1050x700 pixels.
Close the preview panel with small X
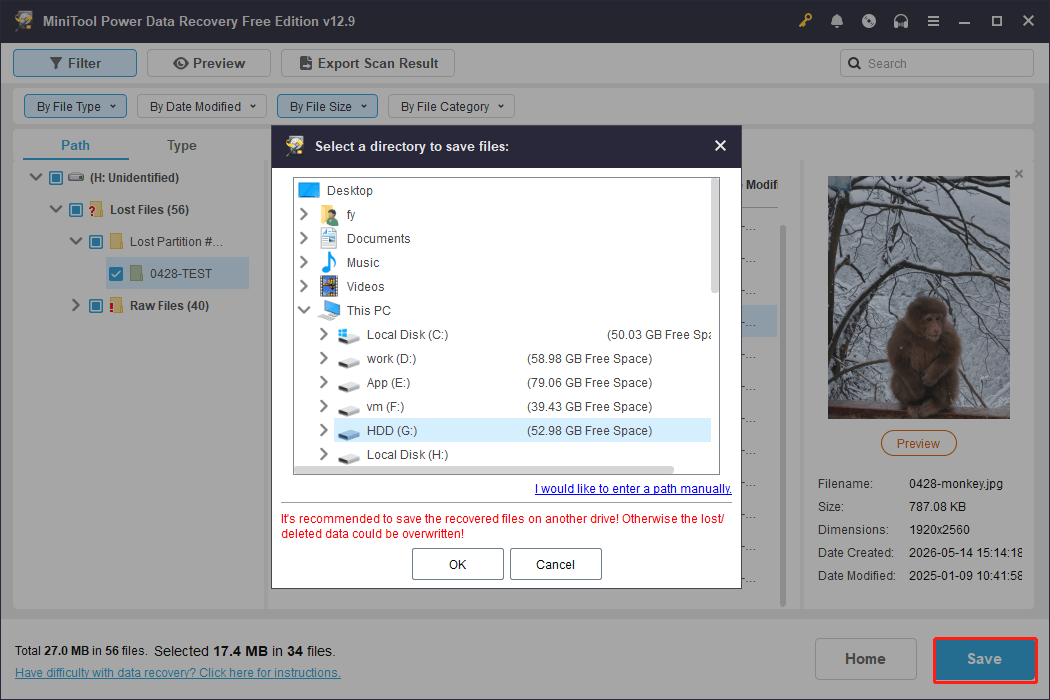(1019, 174)
